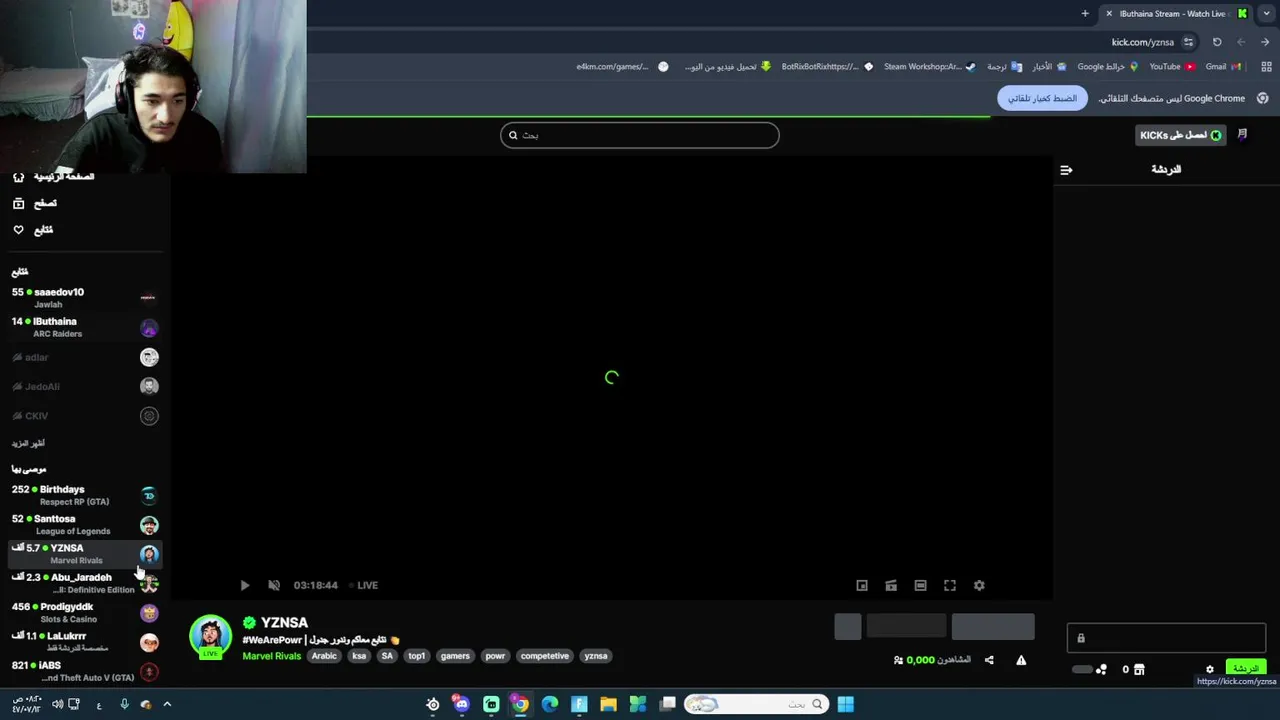Reload the page in Chrome
1280x720 pixels.
[x=1217, y=42]
